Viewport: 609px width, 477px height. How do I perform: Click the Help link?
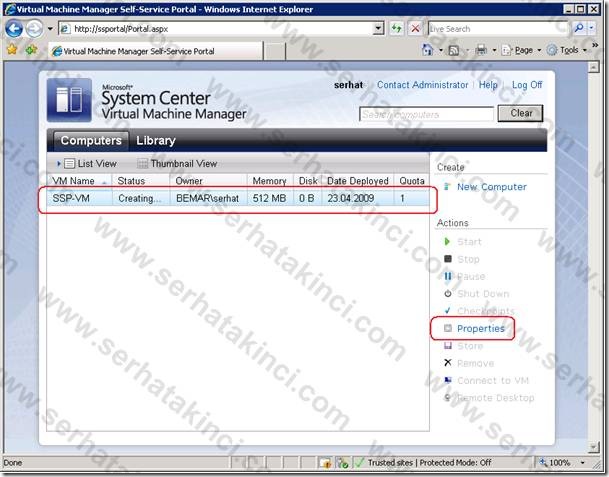point(488,85)
